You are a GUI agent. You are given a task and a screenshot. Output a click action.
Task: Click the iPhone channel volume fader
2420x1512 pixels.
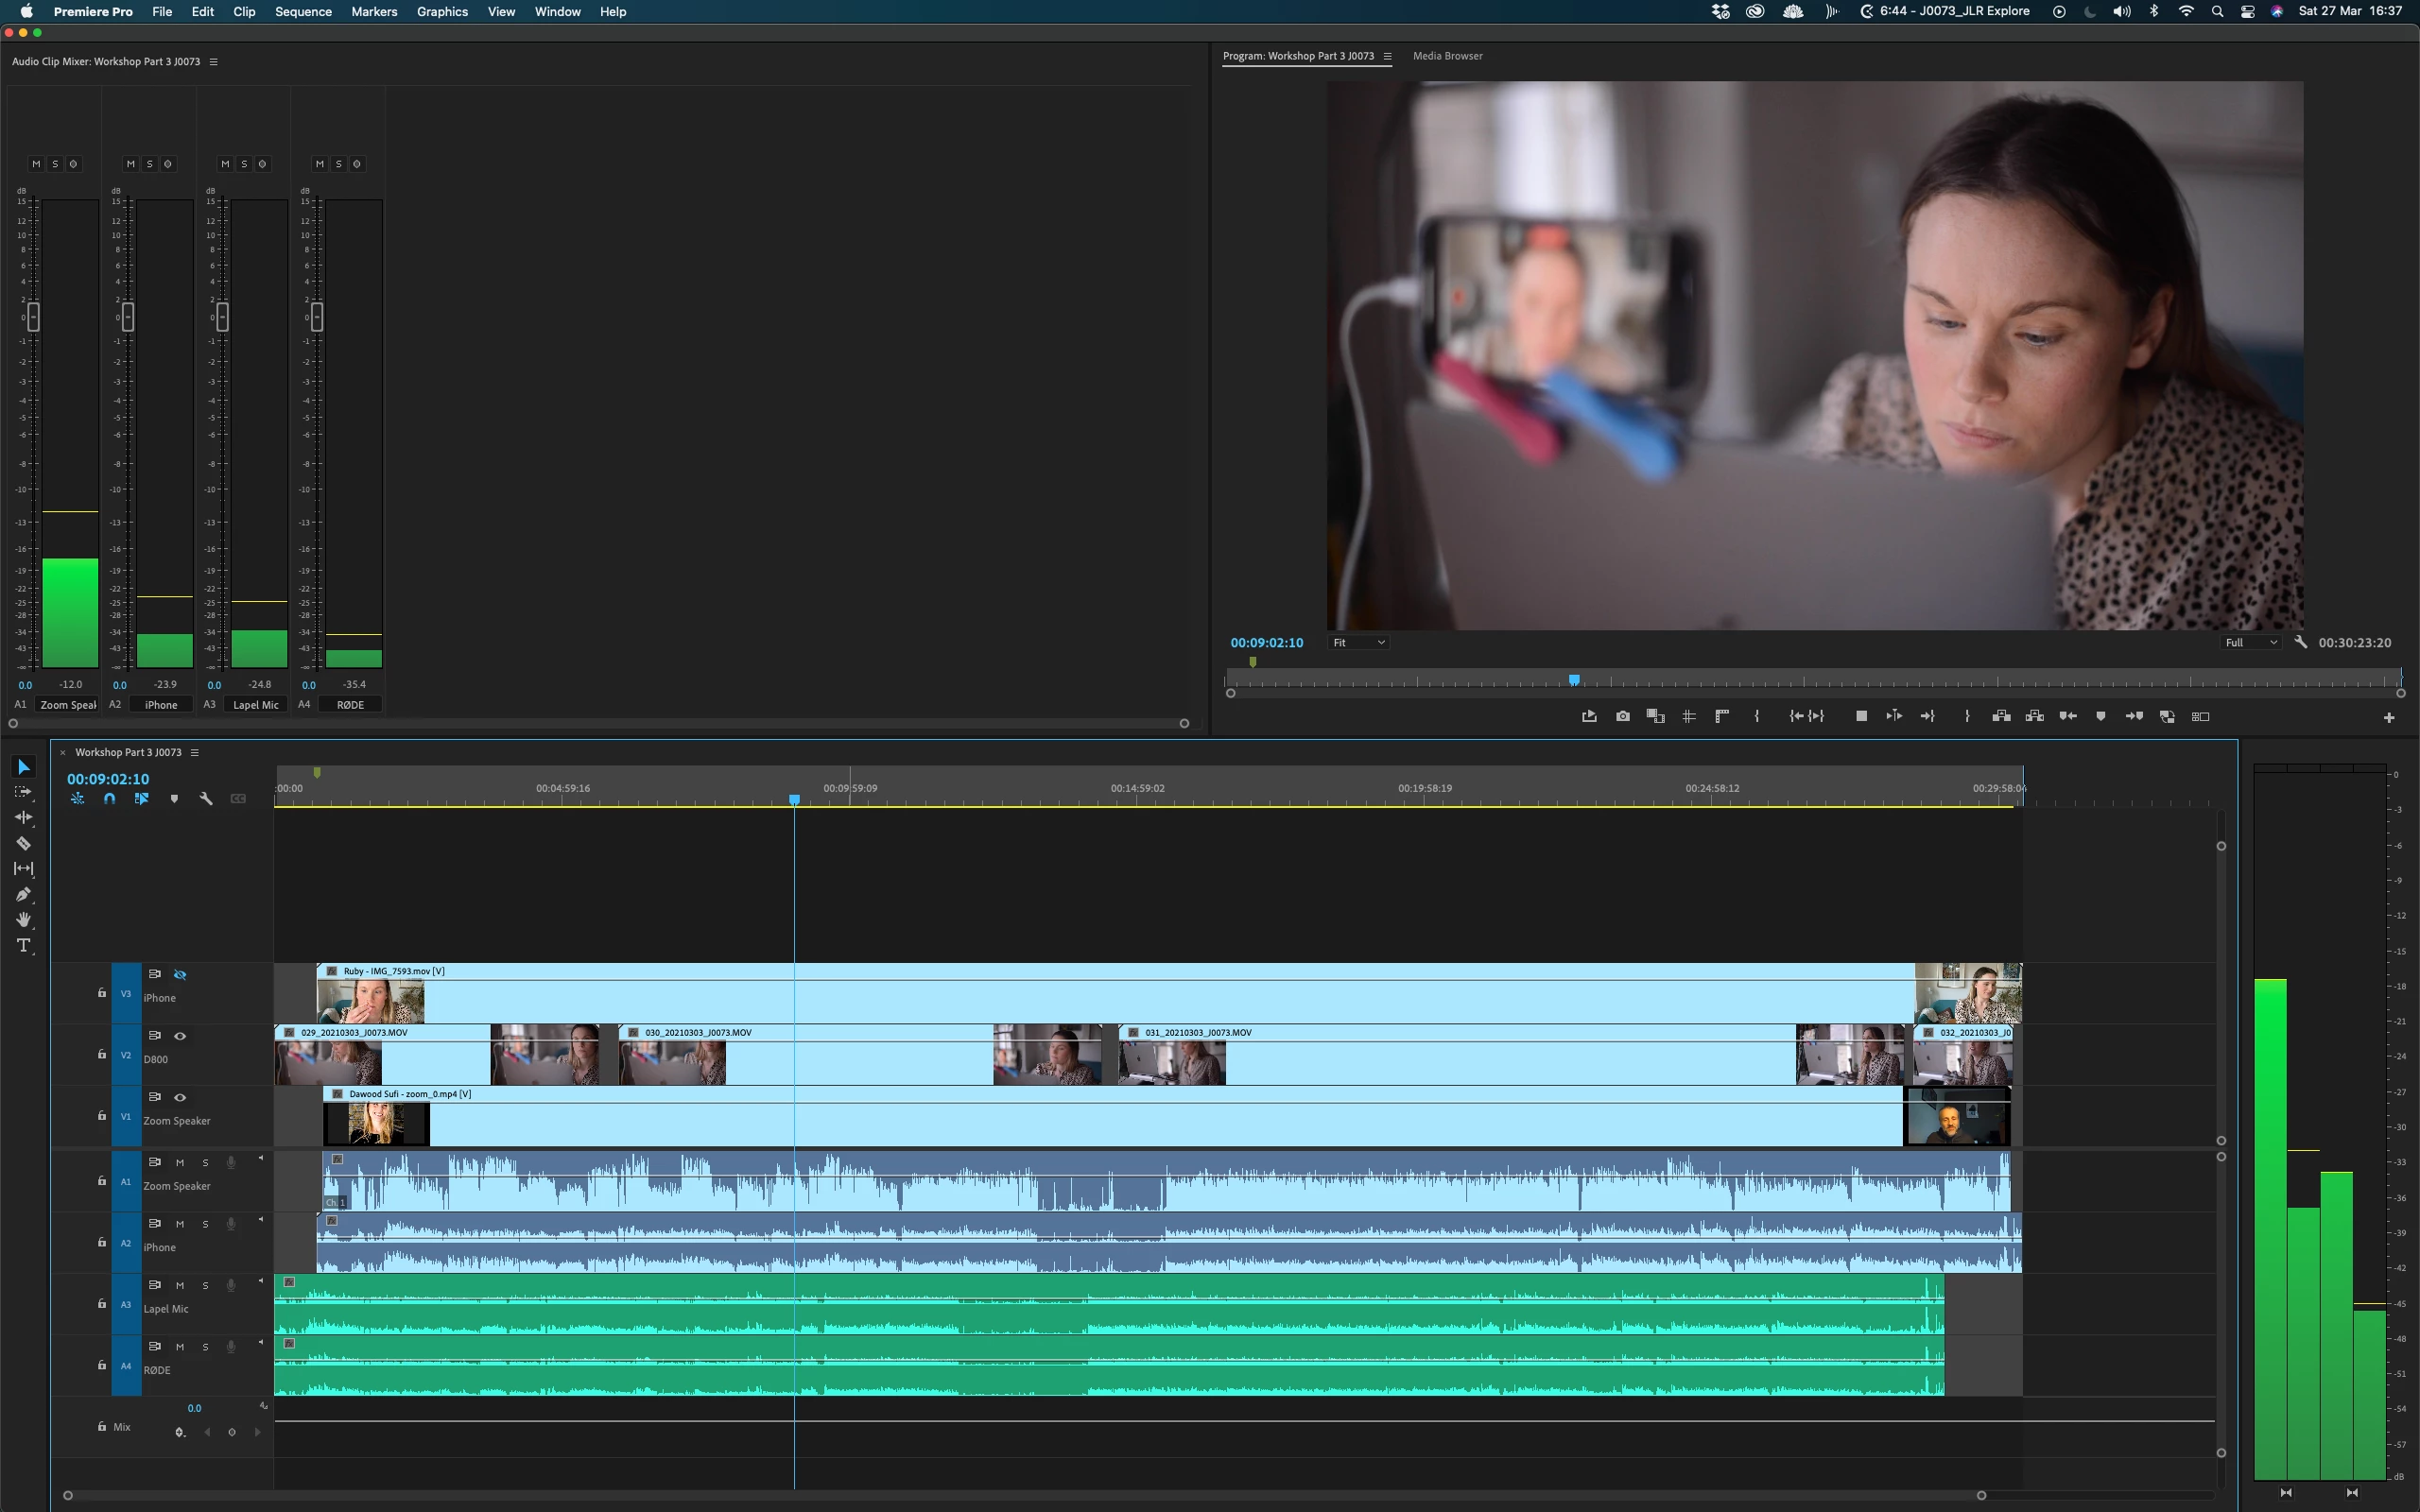pyautogui.click(x=128, y=317)
